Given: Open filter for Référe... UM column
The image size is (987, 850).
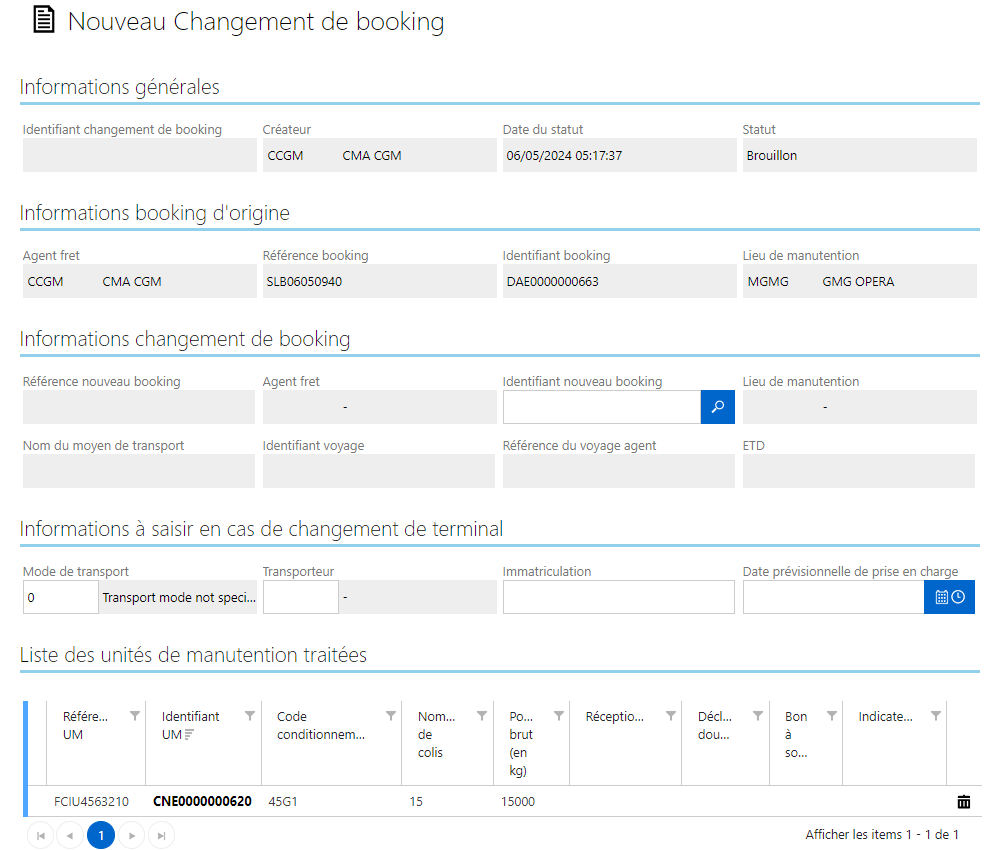Looking at the screenshot, I should click(x=135, y=716).
